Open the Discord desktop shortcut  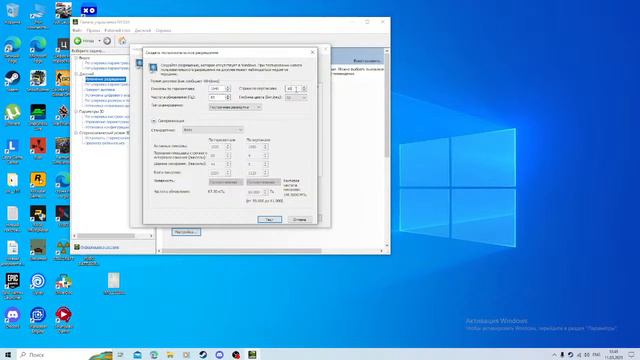coord(12,318)
